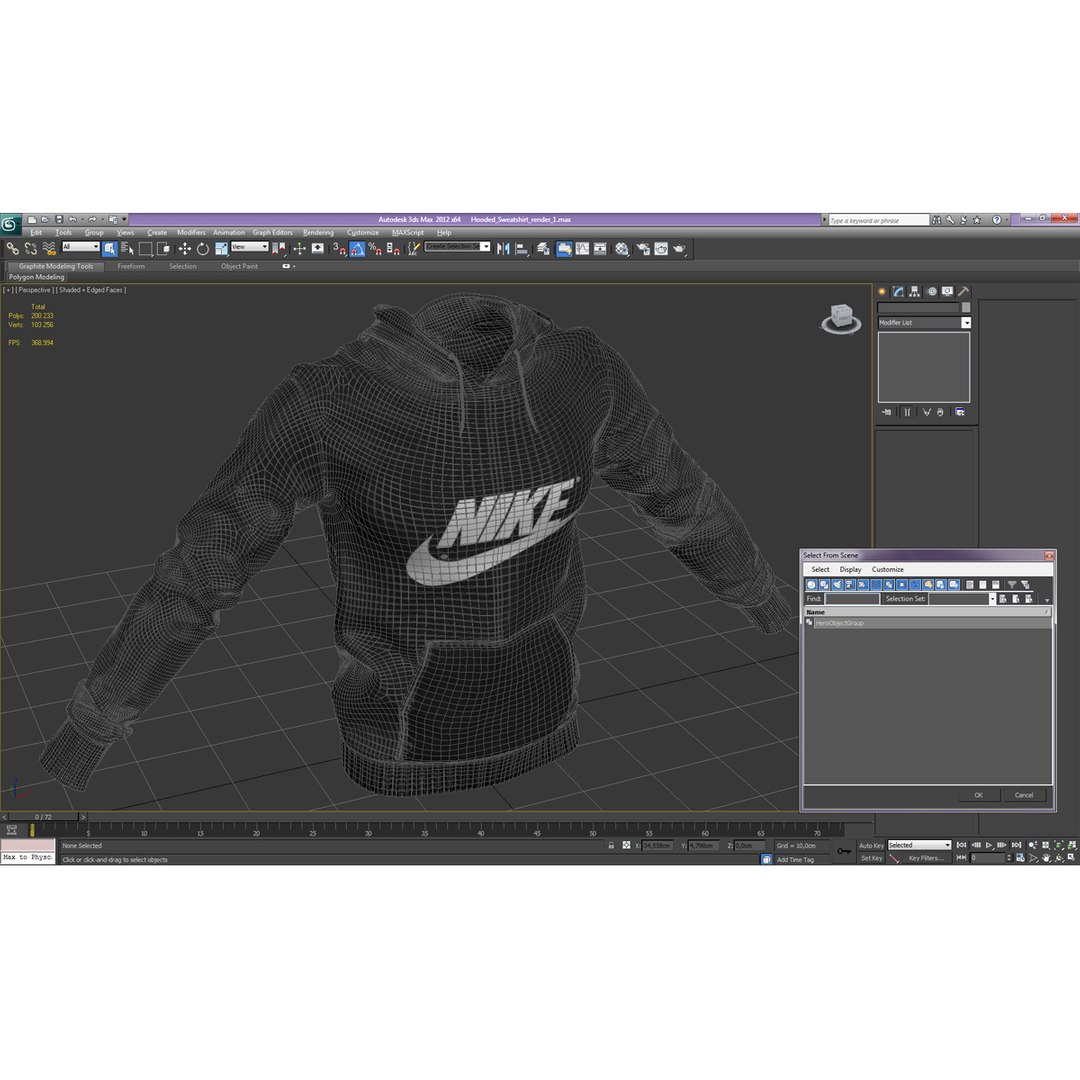Screen dimensions: 1080x1080
Task: Click the Auto Key button
Action: pos(871,845)
